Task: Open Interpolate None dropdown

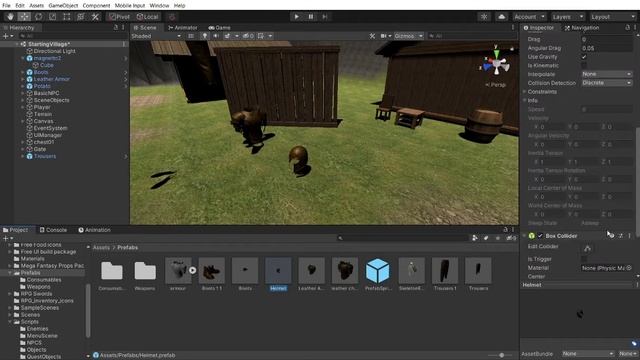Action: click(x=607, y=74)
